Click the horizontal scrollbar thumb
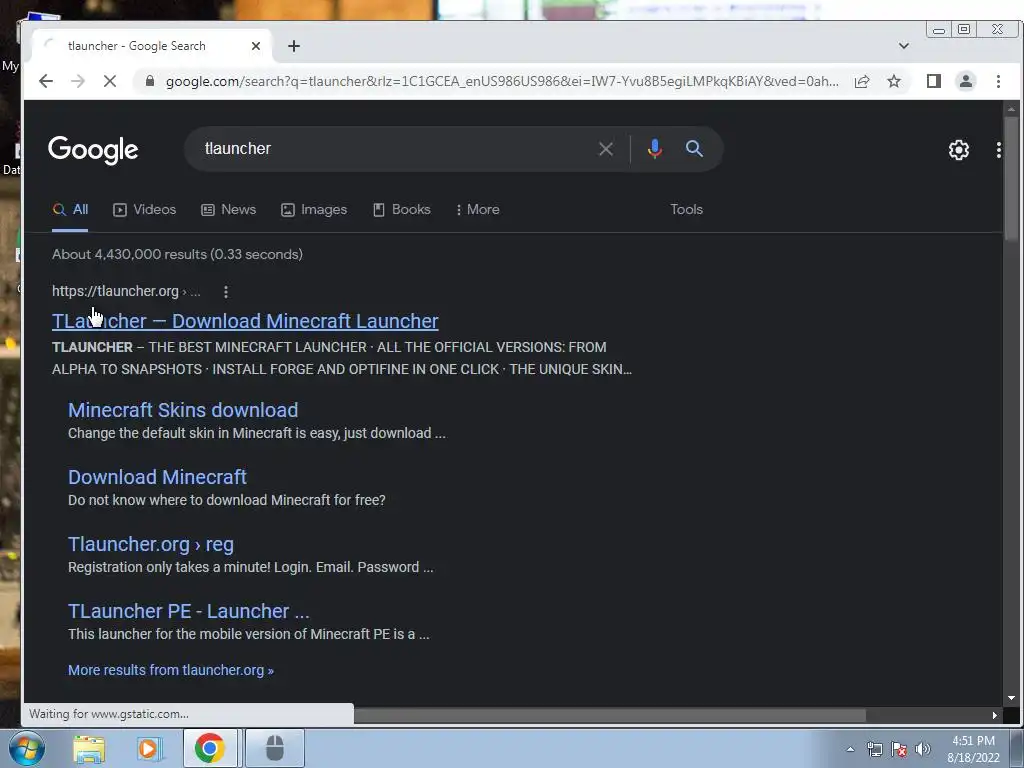1024x768 pixels. [610, 716]
